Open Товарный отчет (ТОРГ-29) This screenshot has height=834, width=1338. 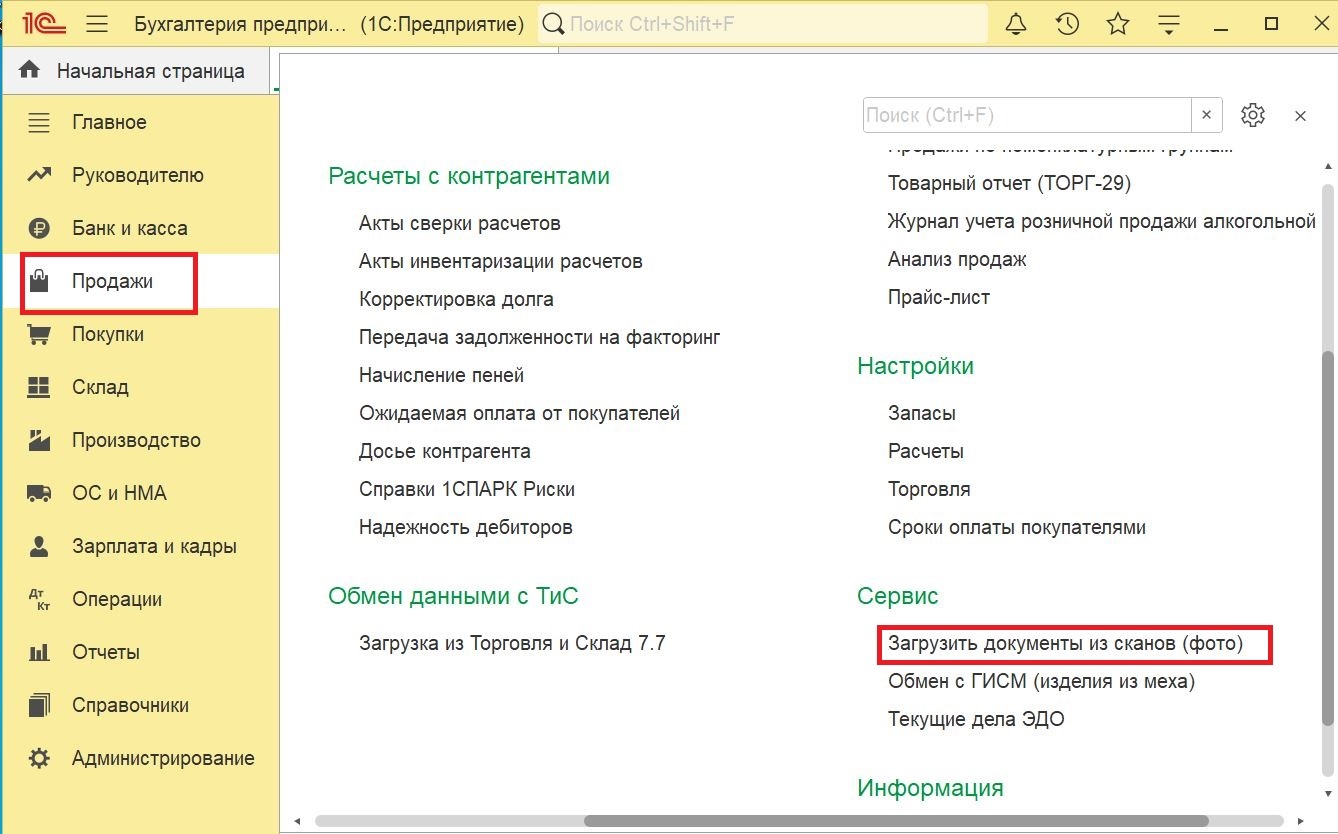point(1009,183)
